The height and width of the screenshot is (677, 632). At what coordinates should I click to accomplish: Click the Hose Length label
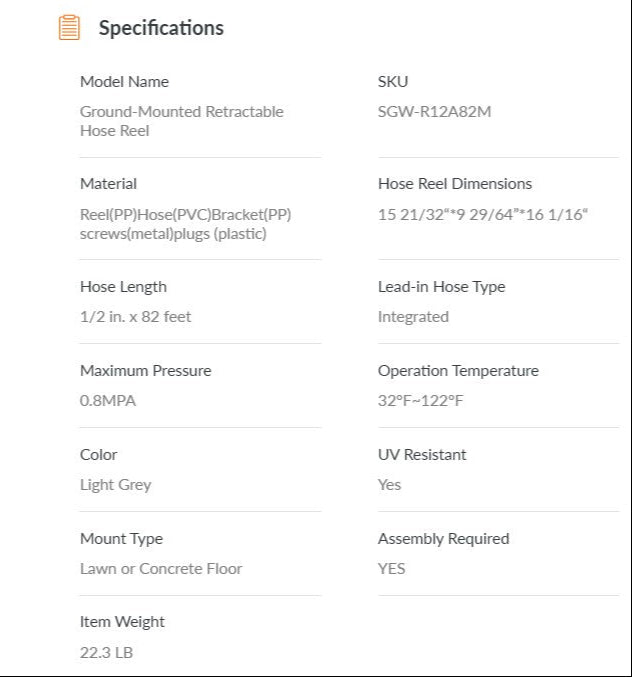pos(123,287)
